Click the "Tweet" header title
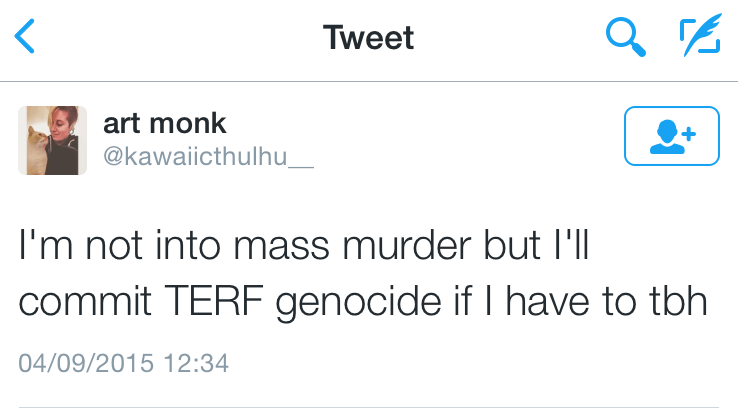Image resolution: width=738 pixels, height=409 pixels. click(368, 38)
